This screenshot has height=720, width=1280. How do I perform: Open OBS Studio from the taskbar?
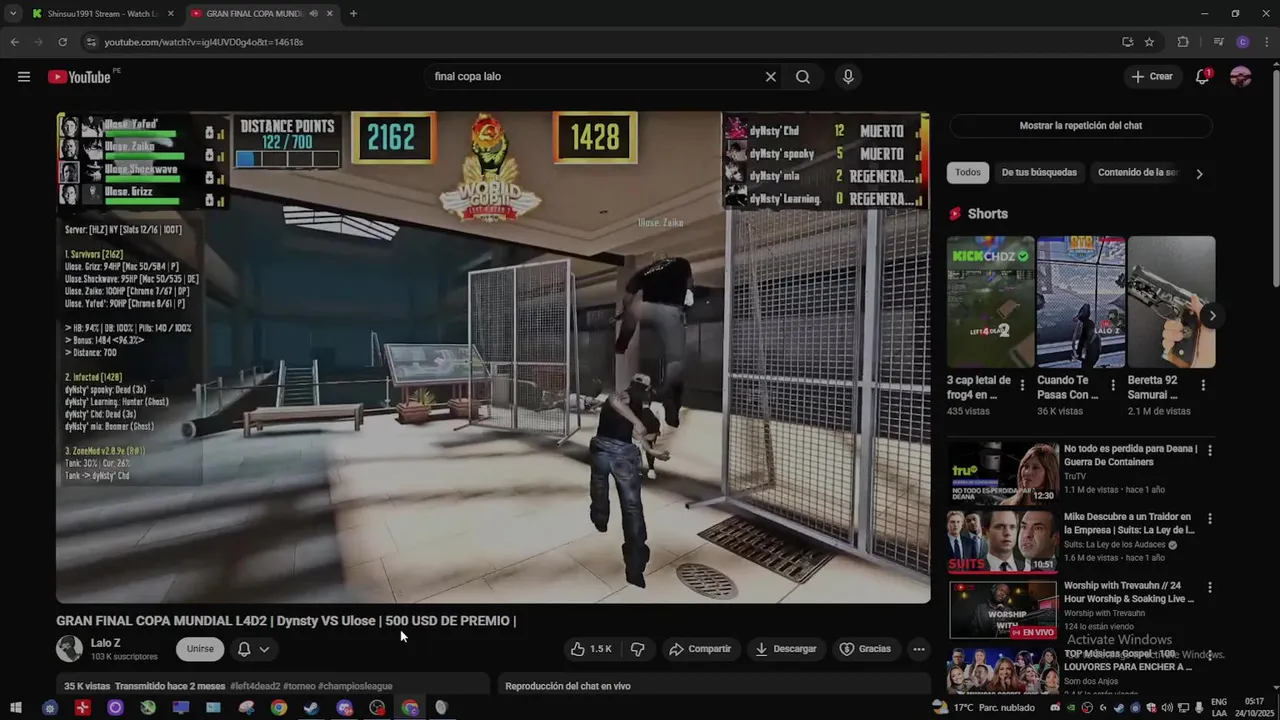pyautogui.click(x=377, y=708)
